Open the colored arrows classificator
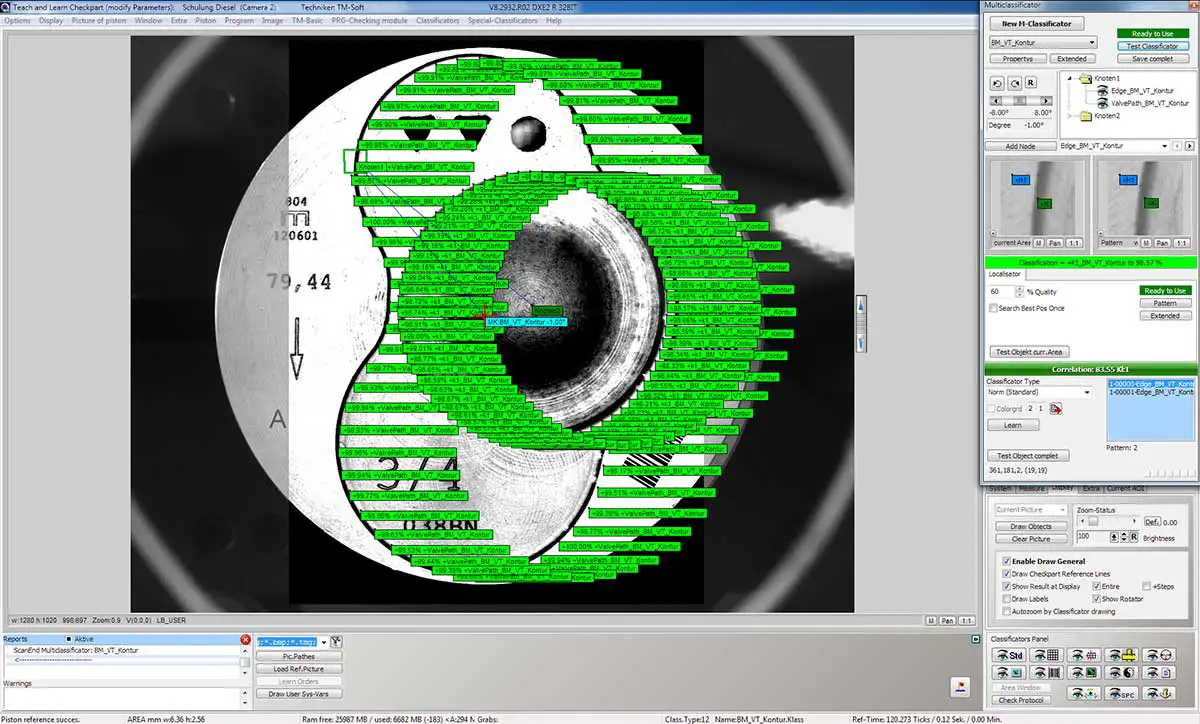This screenshot has height=724, width=1200. tap(1084, 694)
